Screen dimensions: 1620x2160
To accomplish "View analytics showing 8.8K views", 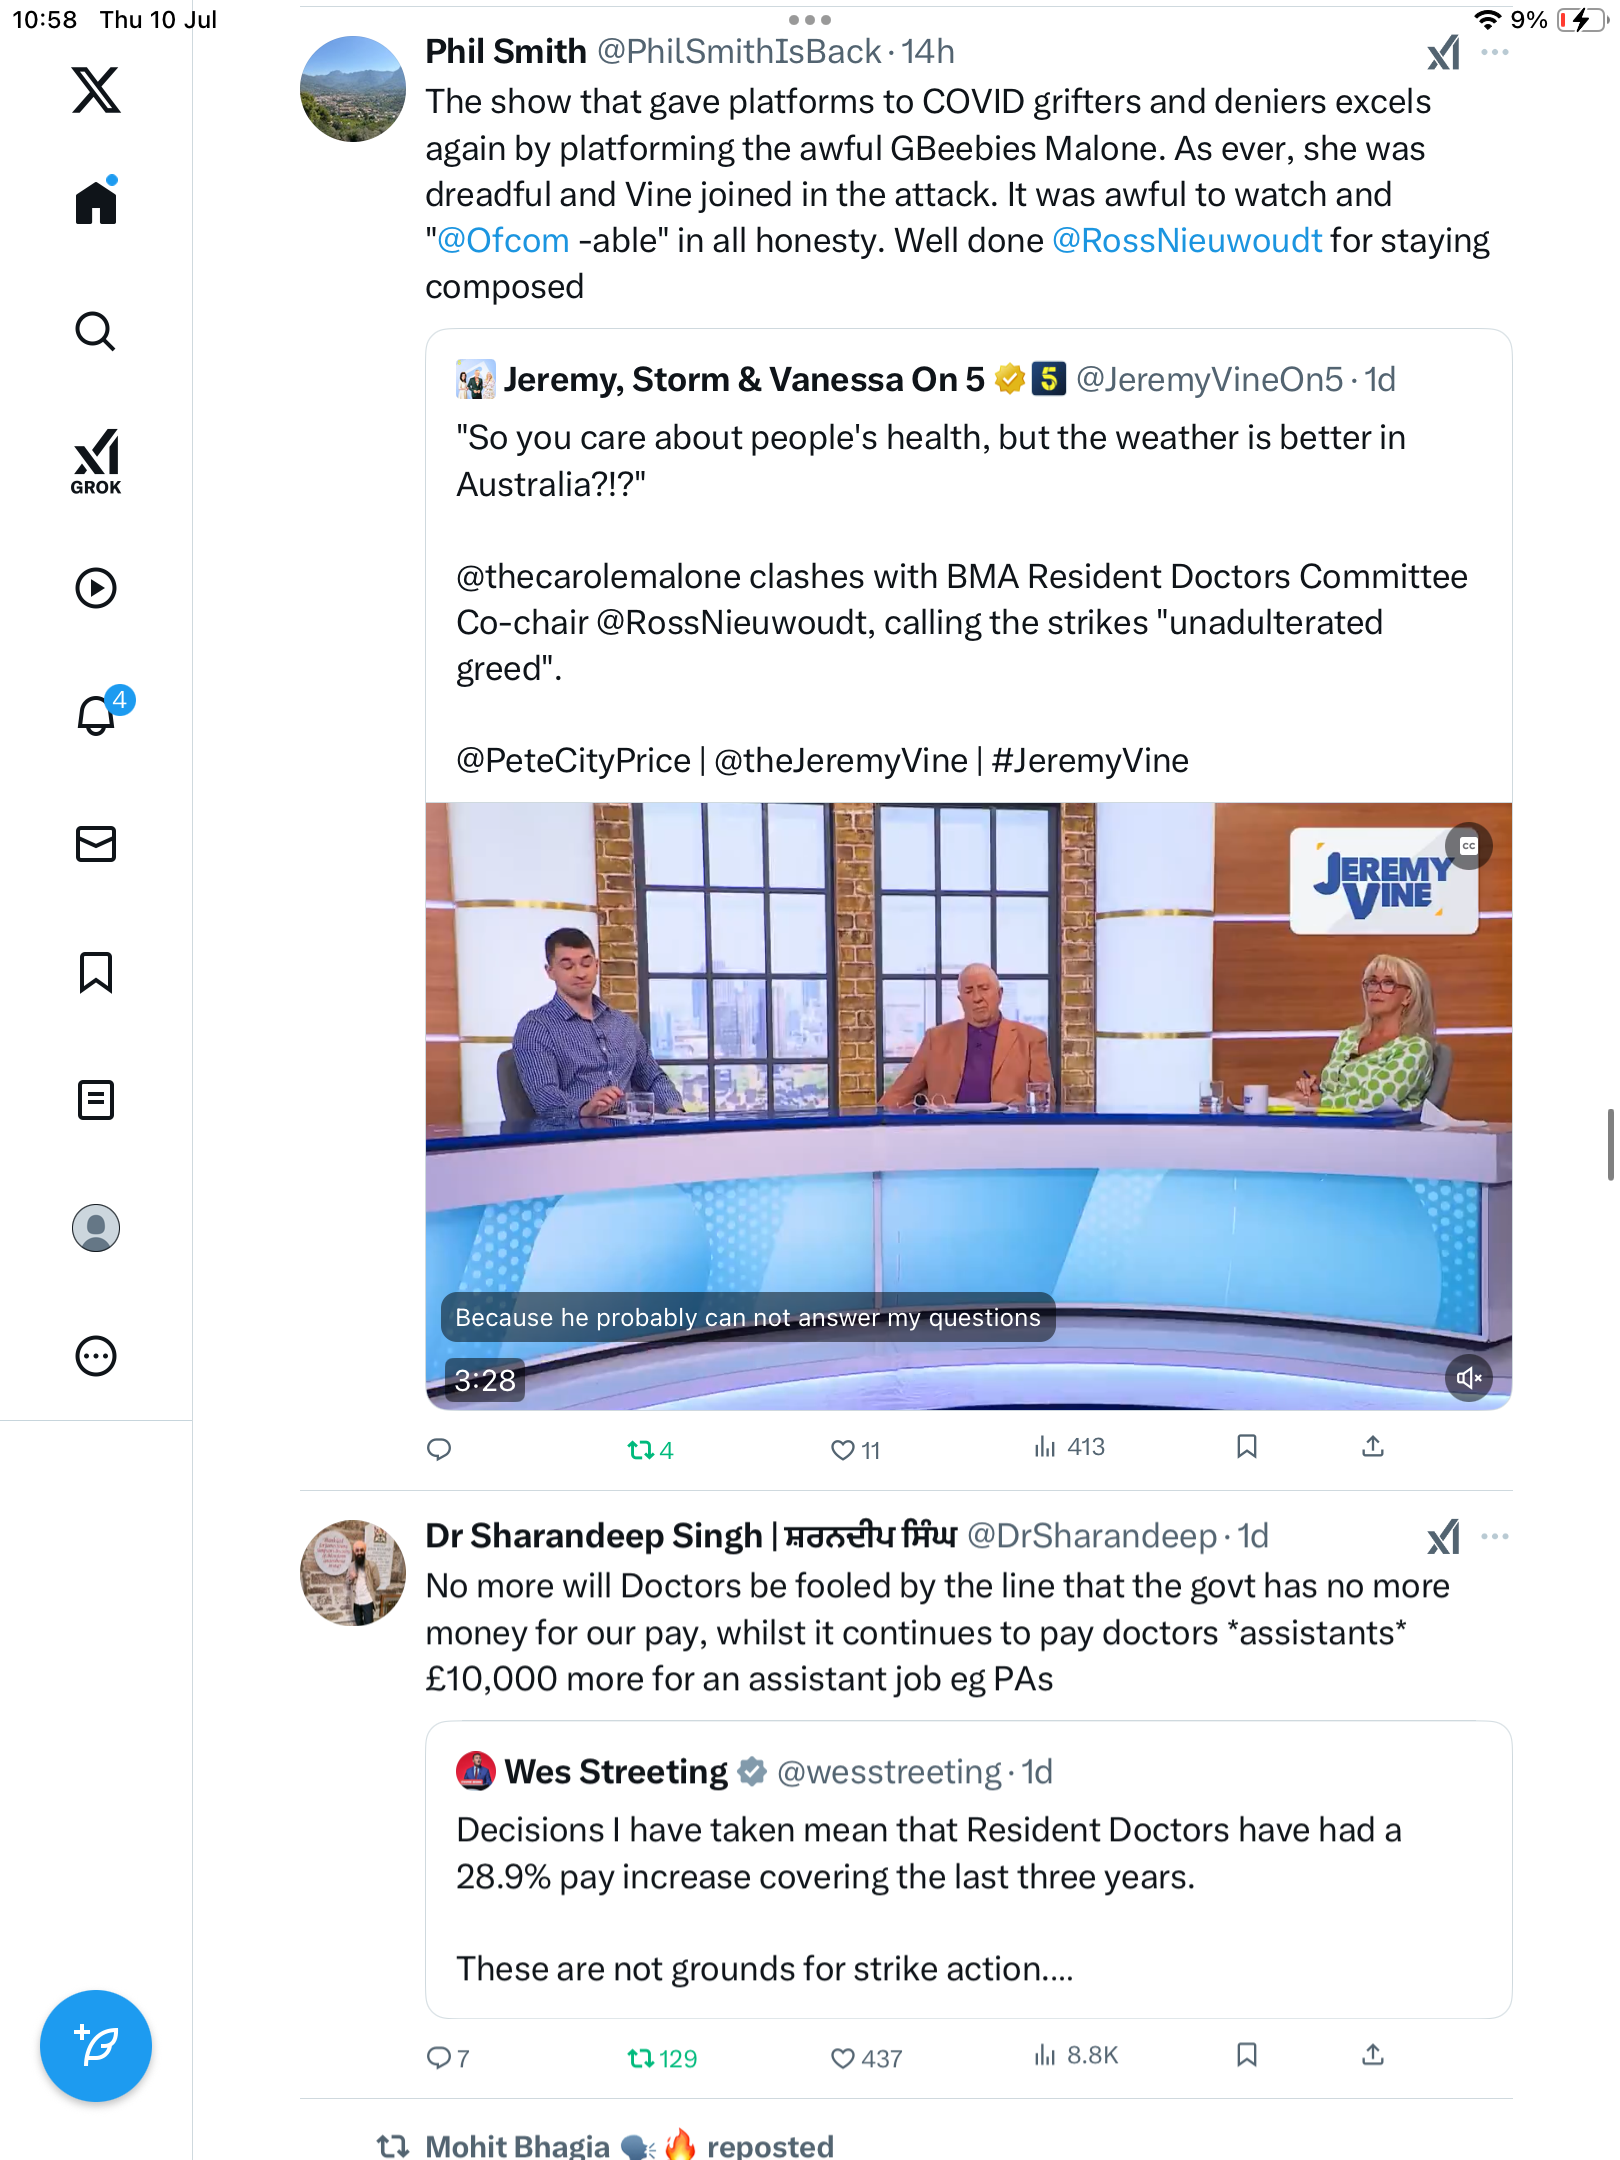I will (1076, 2055).
